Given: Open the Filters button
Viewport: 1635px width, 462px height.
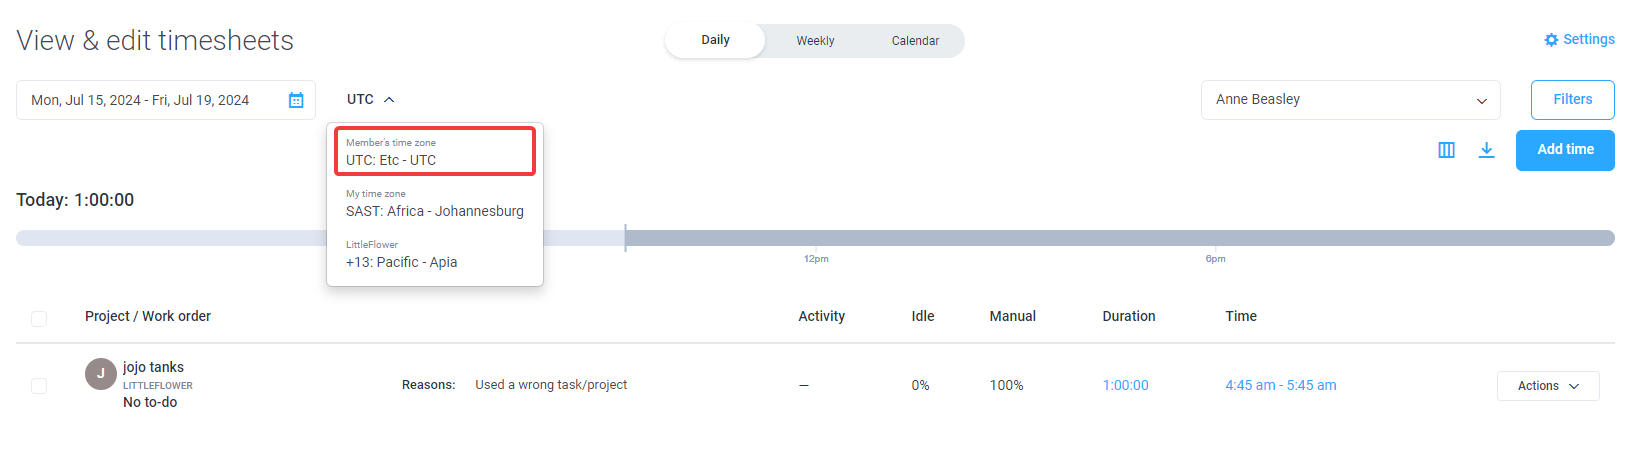Looking at the screenshot, I should point(1572,100).
